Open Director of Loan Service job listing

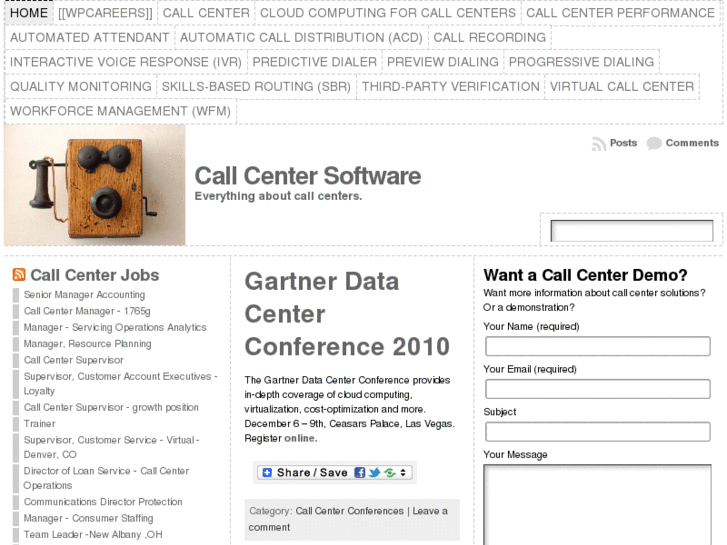[106, 478]
